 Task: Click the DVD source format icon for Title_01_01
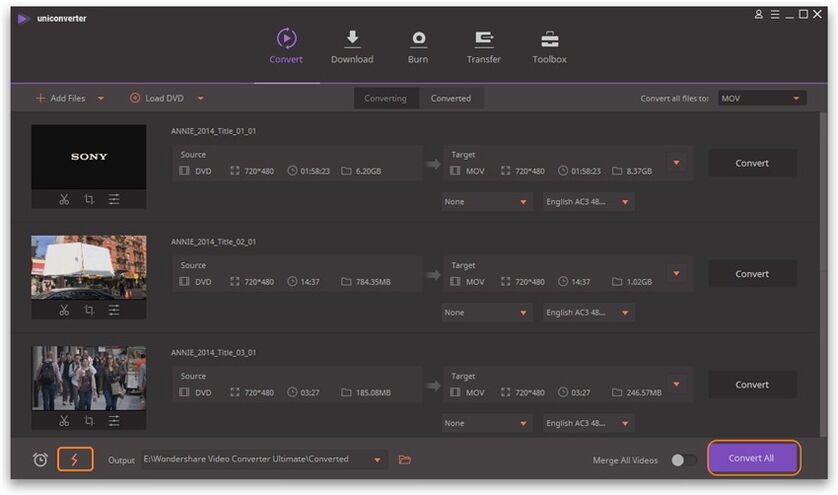pos(184,171)
